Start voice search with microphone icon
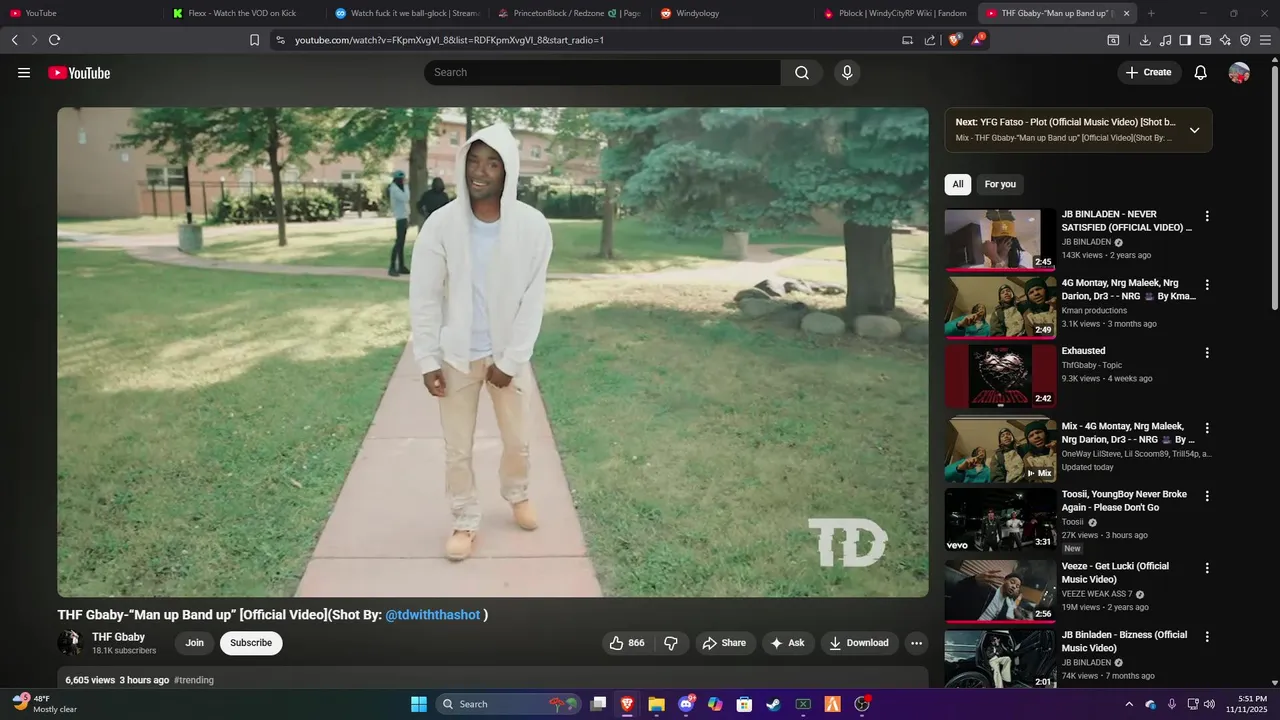The height and width of the screenshot is (720, 1280). coord(847,72)
